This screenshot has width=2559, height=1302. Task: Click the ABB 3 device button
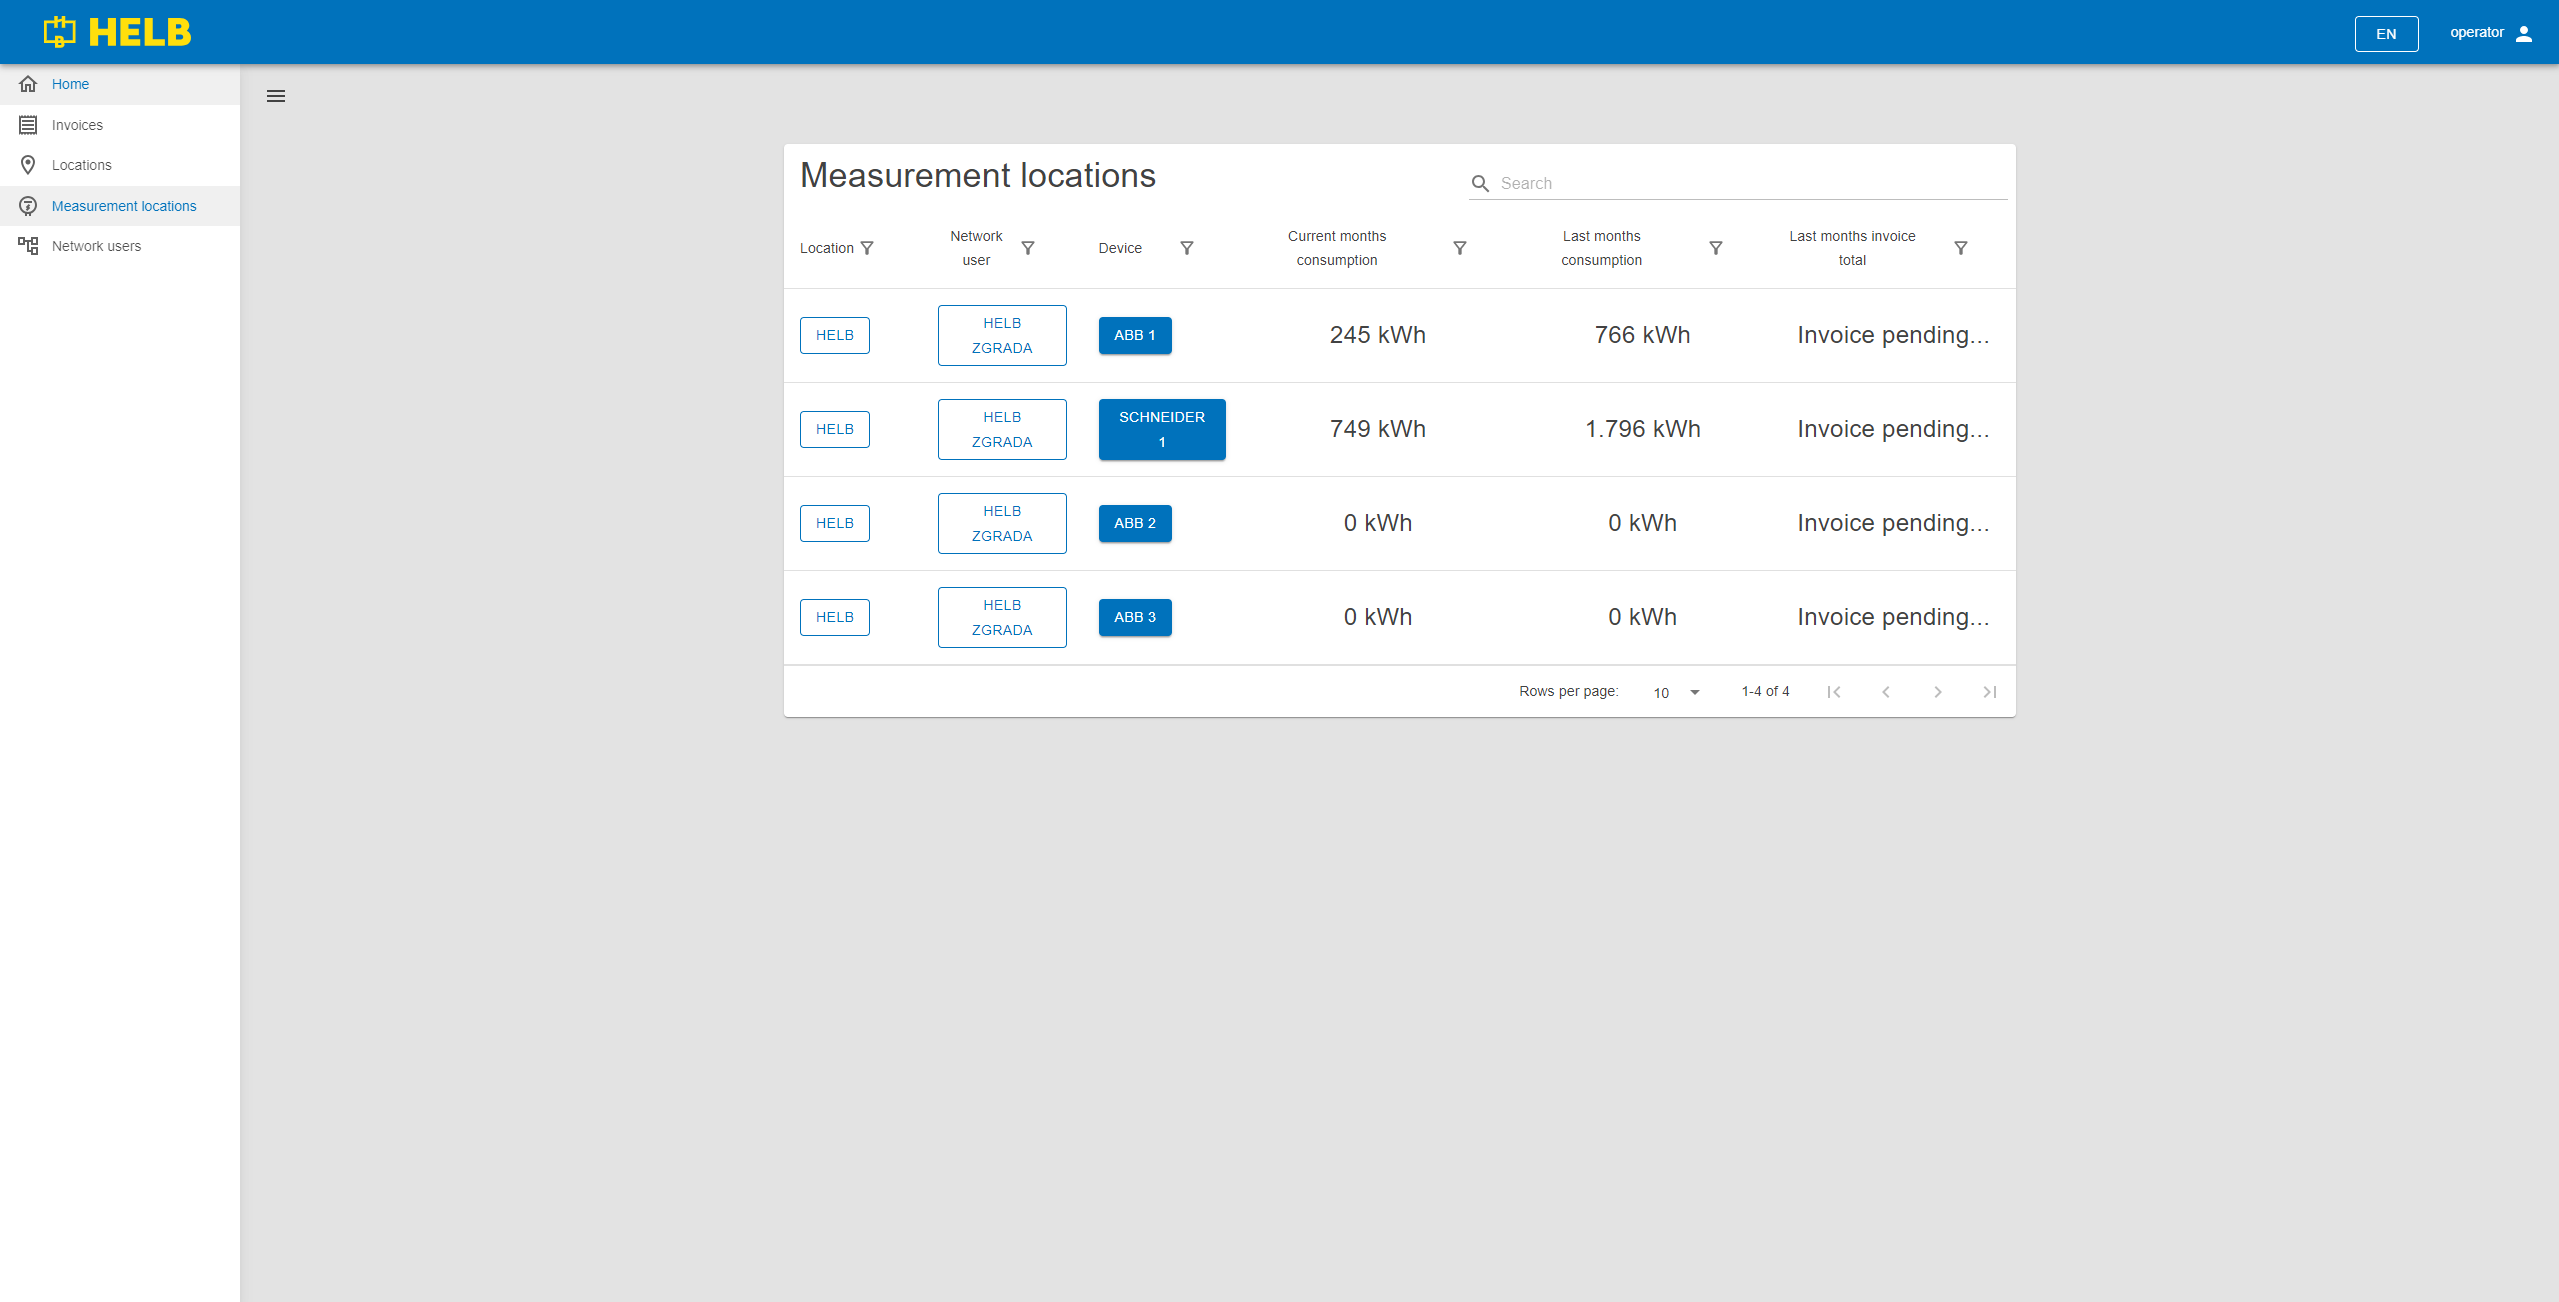(x=1135, y=617)
